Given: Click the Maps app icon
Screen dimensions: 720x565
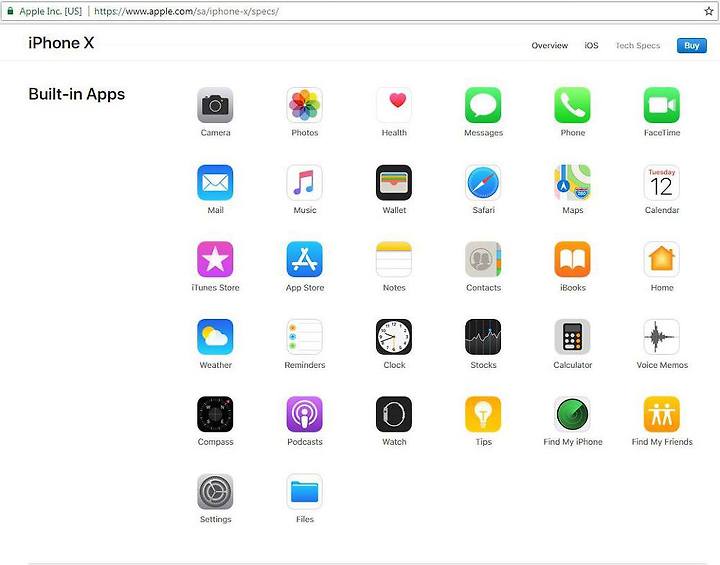Looking at the screenshot, I should pos(573,182).
